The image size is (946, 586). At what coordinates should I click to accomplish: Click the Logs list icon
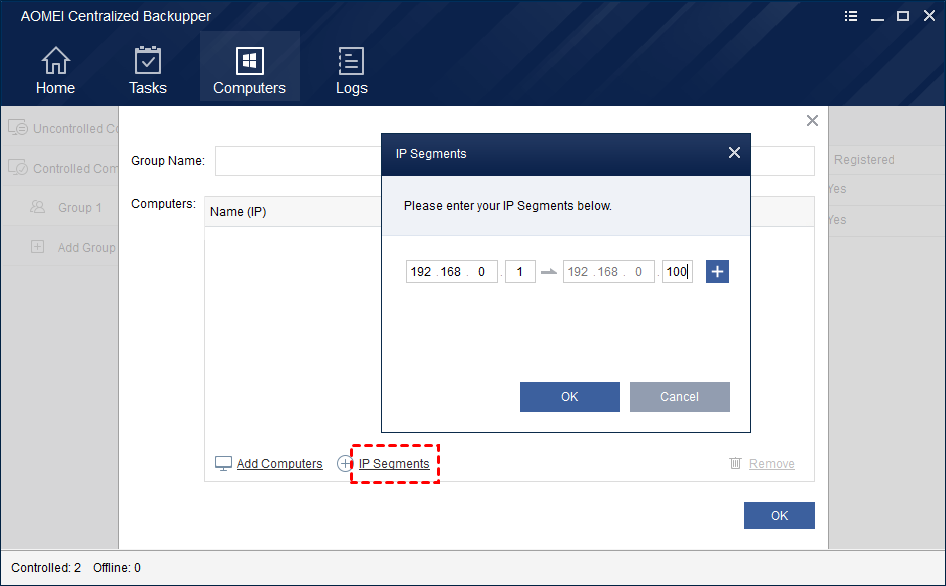pos(351,60)
